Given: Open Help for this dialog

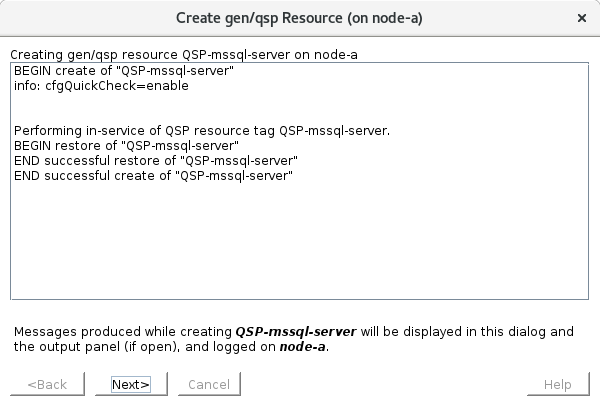Looking at the screenshot, I should point(558,384).
